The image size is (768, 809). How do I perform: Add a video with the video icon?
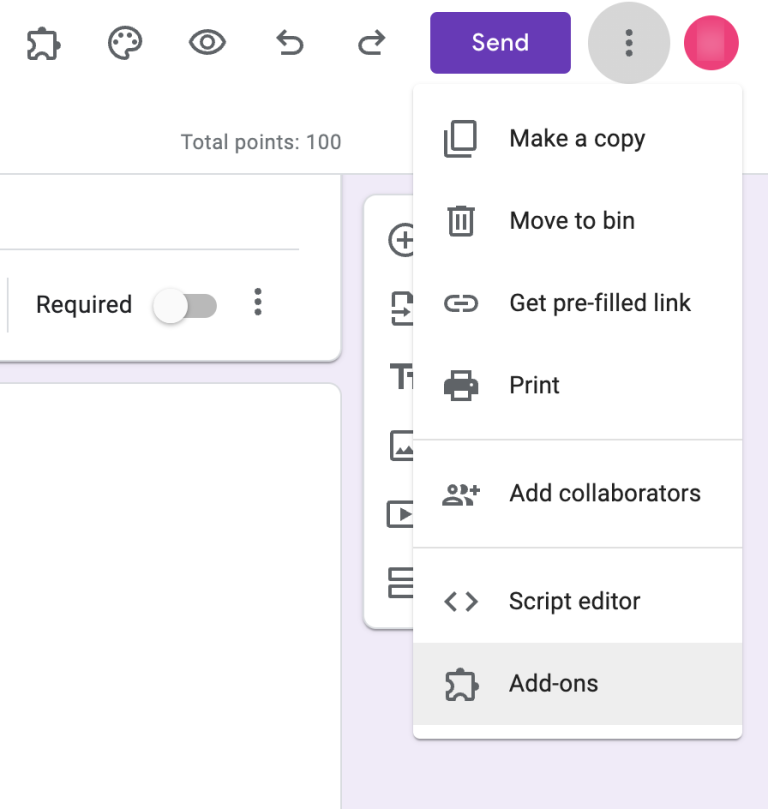404,515
